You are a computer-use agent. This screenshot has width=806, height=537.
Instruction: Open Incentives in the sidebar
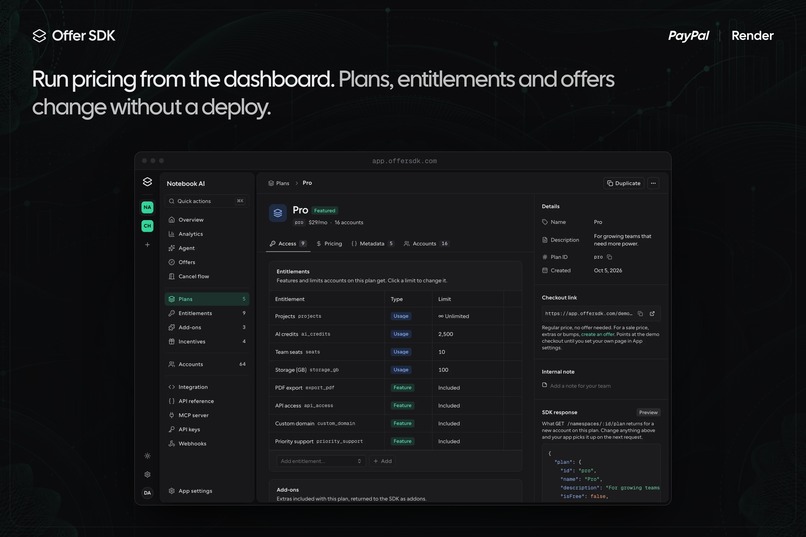tap(207, 341)
